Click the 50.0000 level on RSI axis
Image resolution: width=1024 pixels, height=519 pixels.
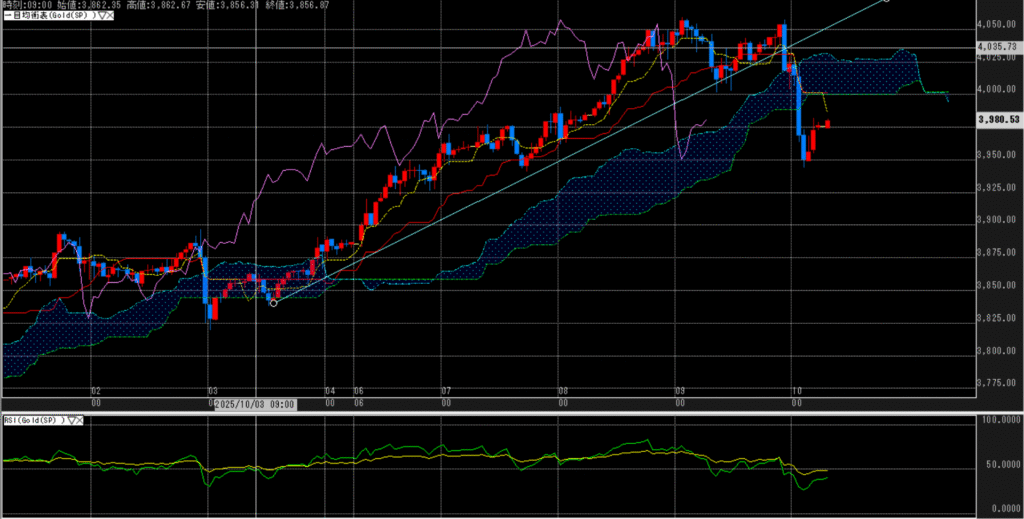point(1000,465)
